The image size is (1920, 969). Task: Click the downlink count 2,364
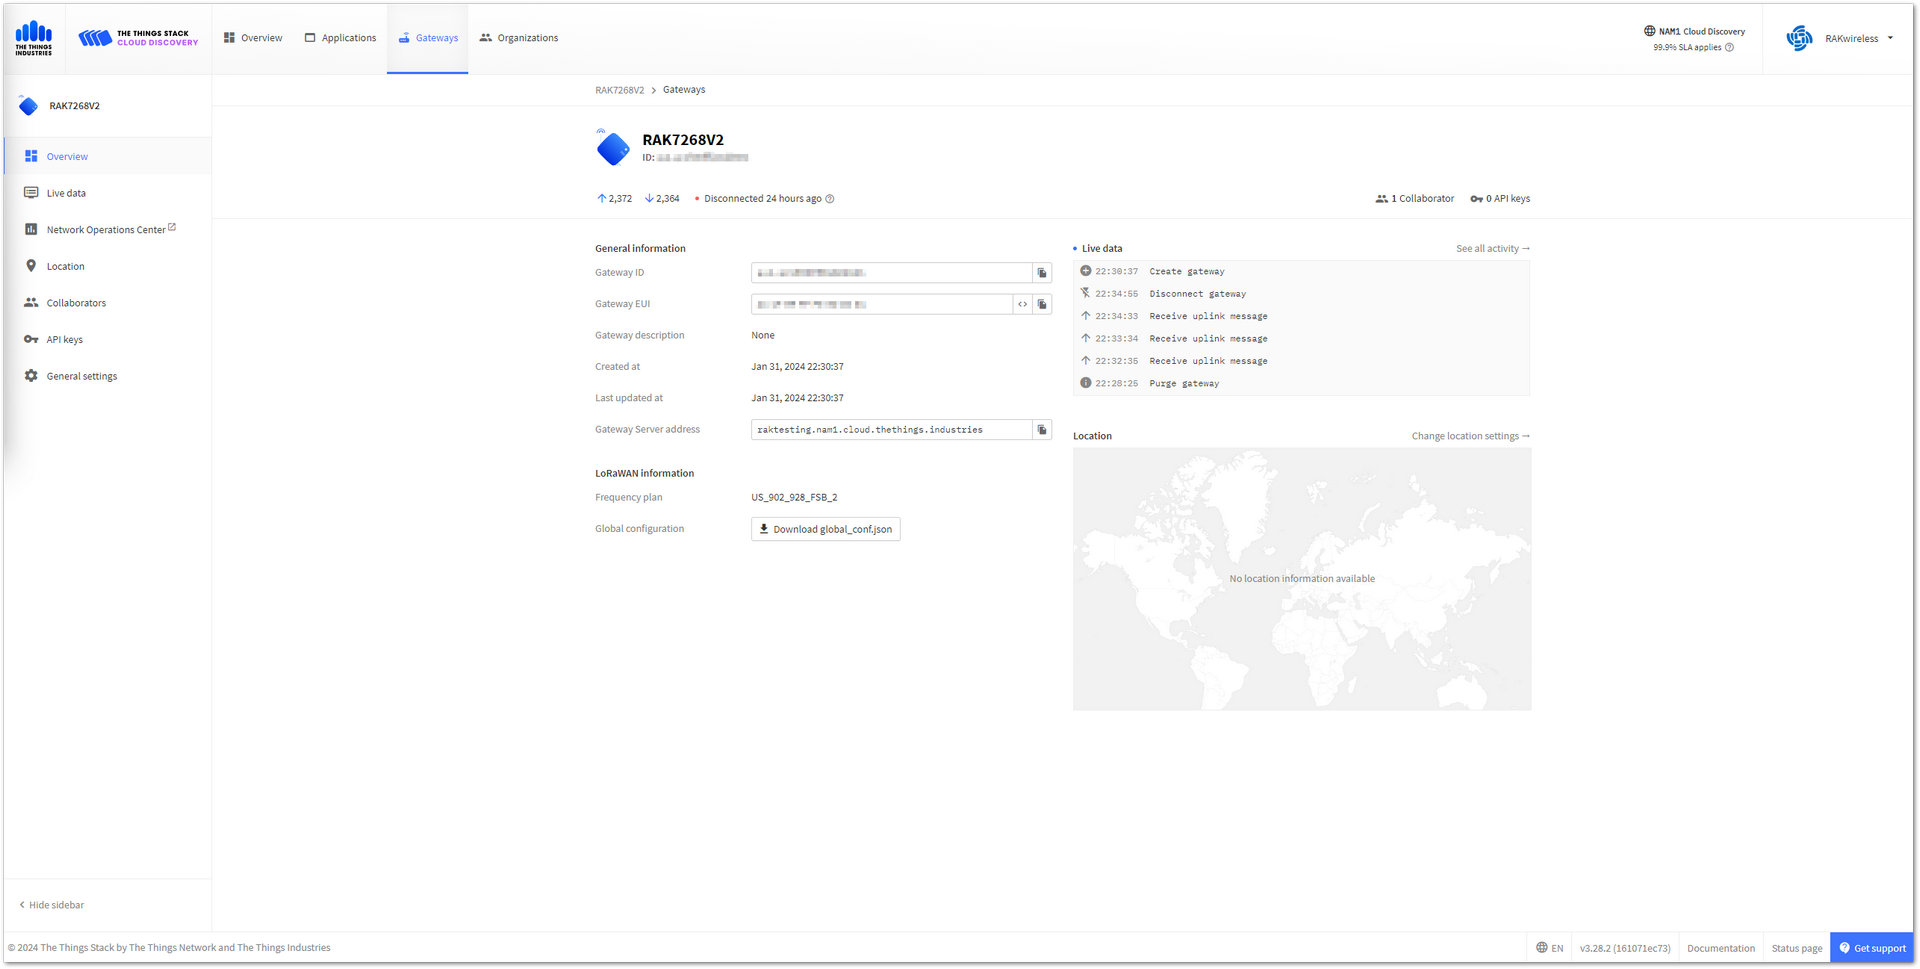[x=662, y=199]
